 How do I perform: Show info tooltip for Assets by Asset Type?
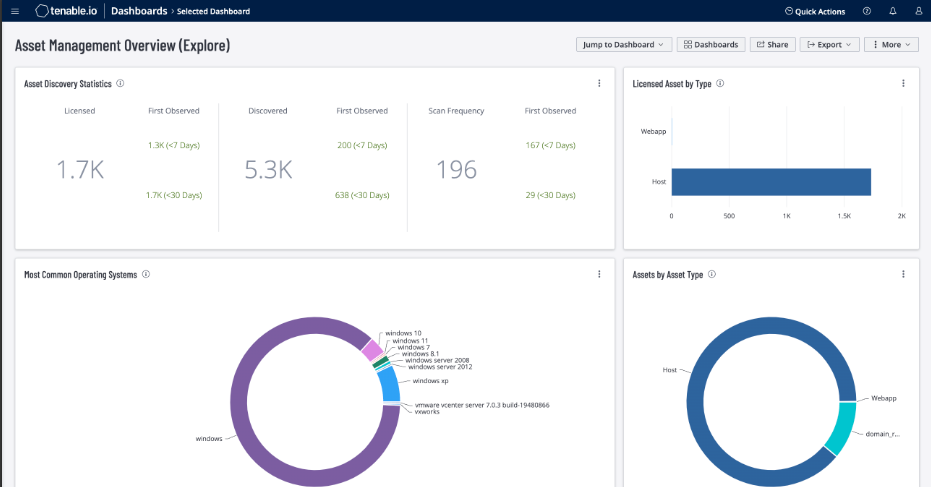(x=712, y=274)
